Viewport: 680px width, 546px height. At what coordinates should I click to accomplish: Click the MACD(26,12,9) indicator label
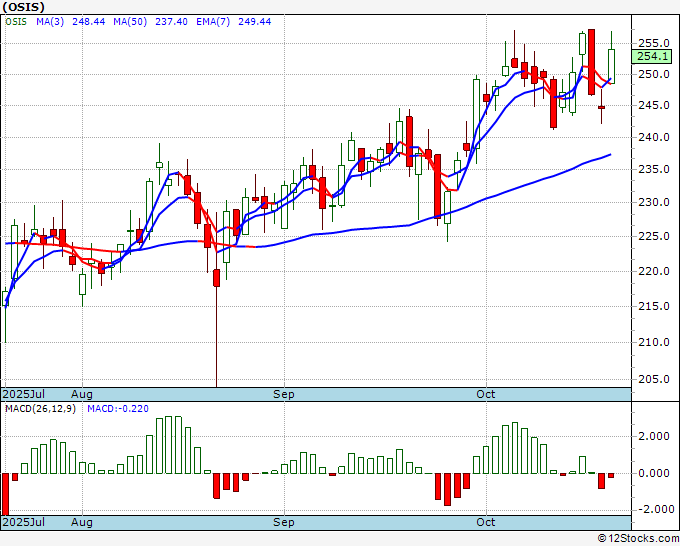pos(40,409)
